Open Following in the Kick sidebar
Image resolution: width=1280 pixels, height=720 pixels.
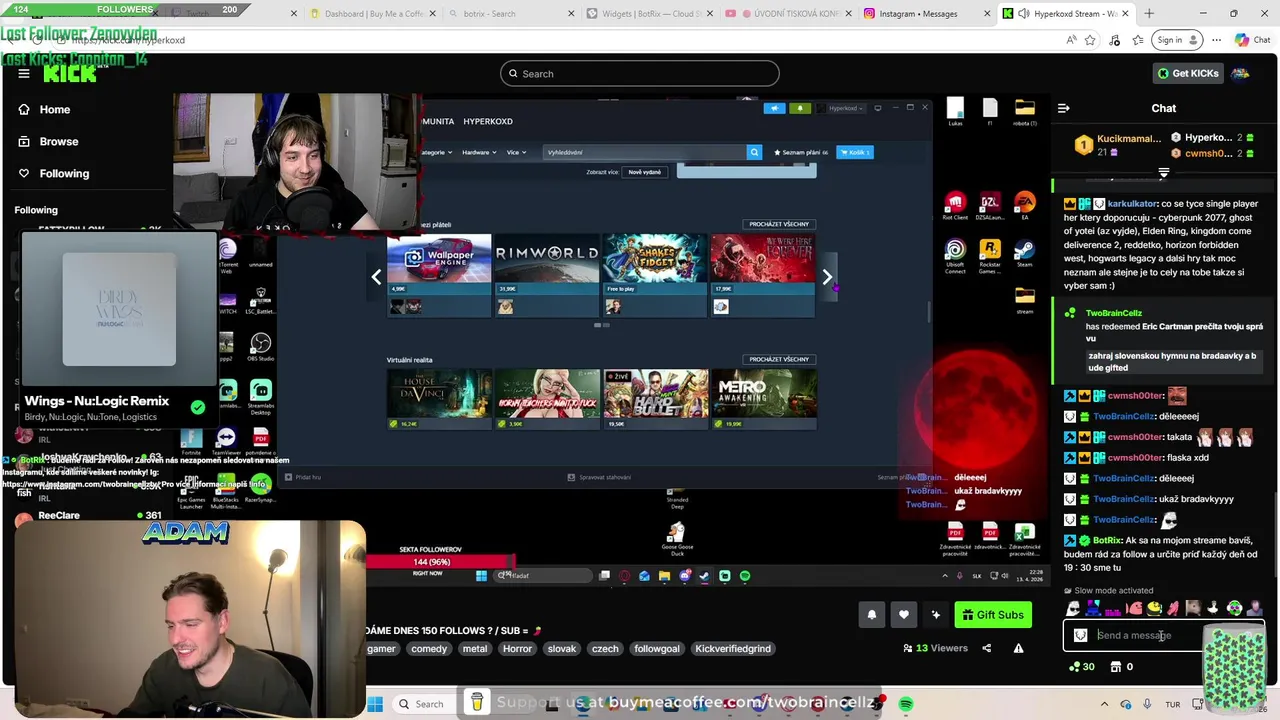pyautogui.click(x=64, y=174)
